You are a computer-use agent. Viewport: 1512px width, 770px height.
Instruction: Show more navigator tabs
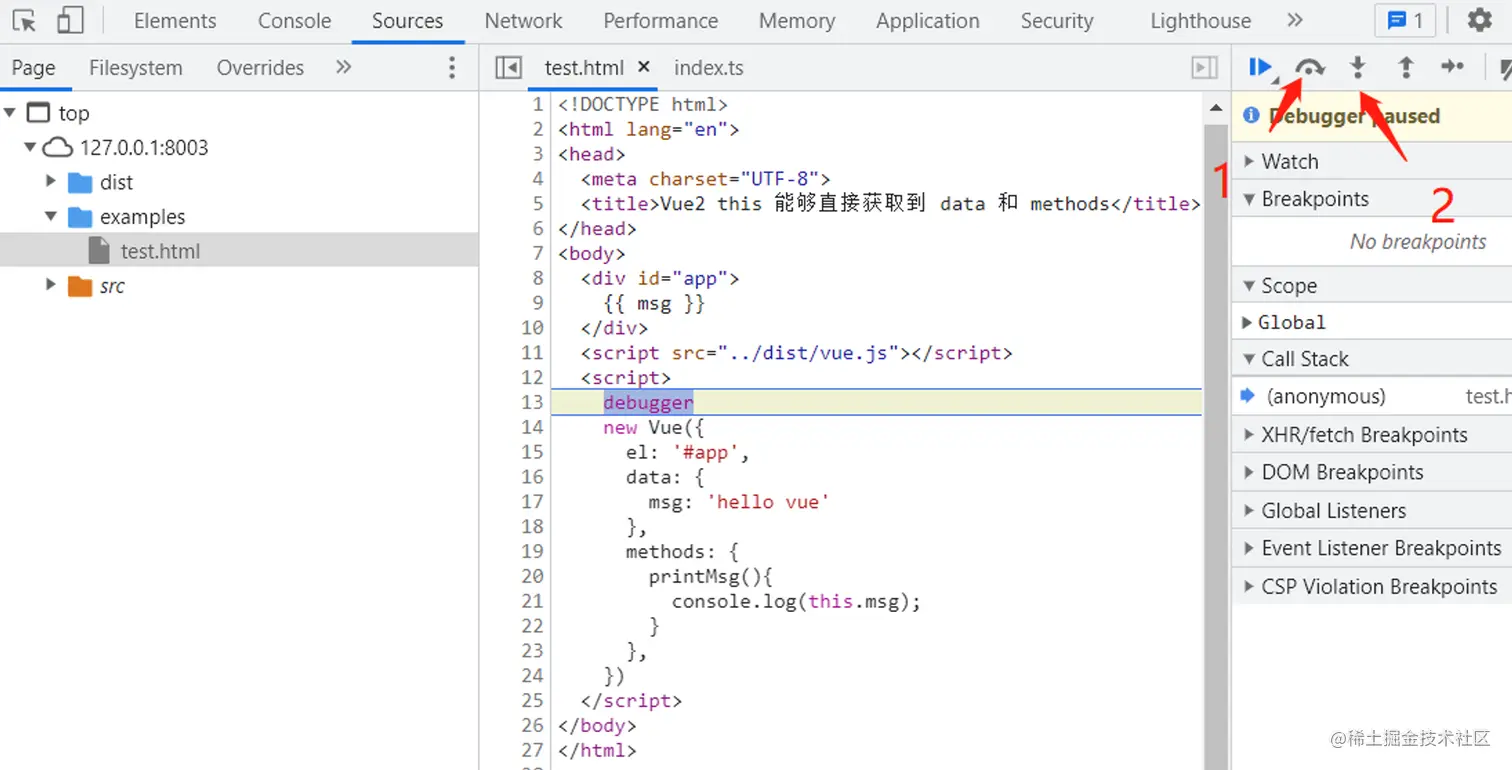(343, 67)
